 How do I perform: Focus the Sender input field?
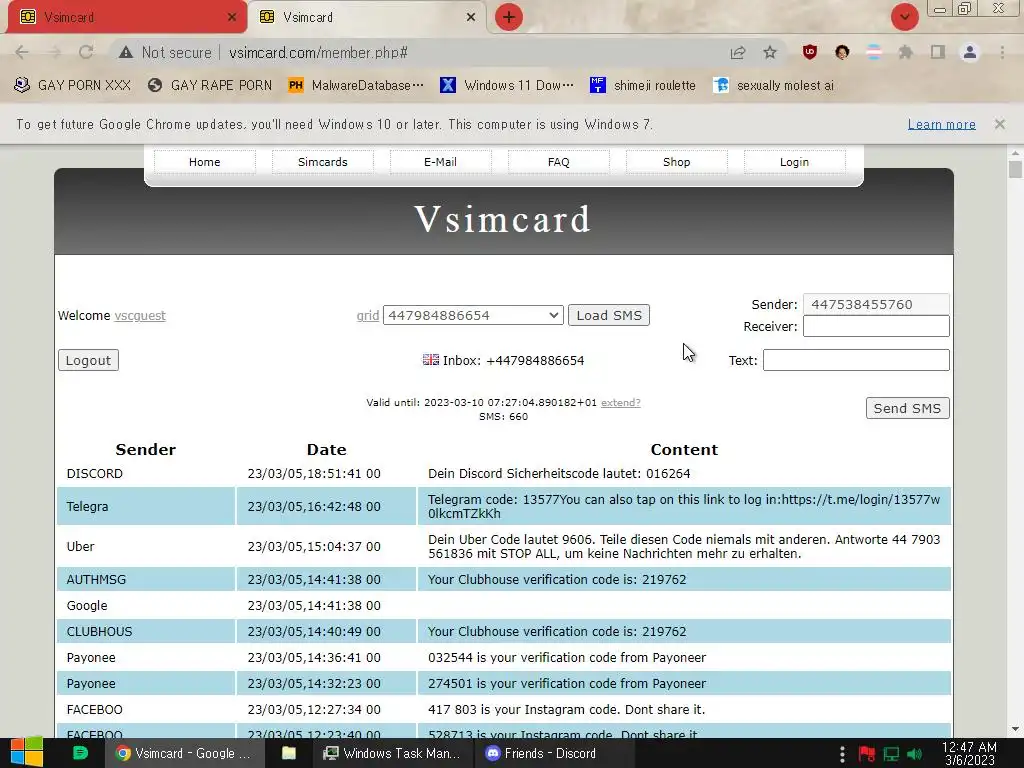pyautogui.click(x=876, y=304)
